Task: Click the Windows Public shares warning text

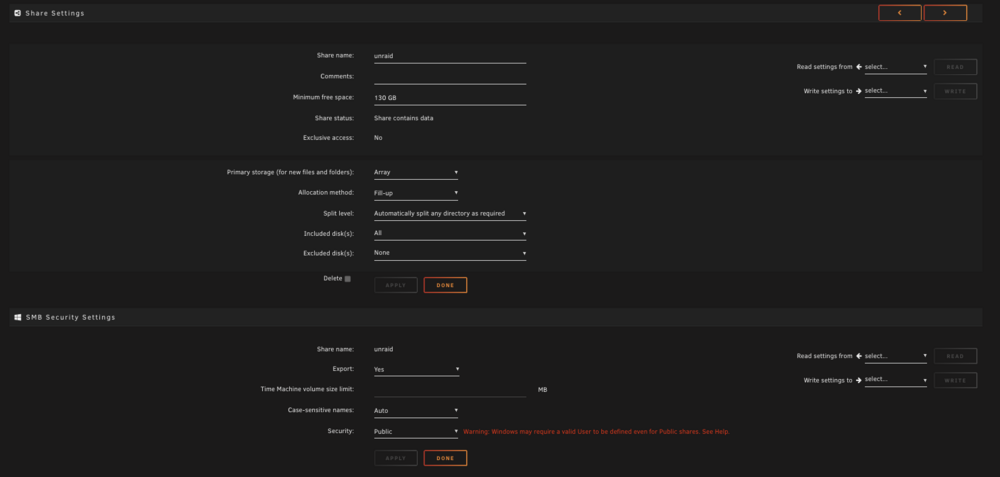Action: click(596, 432)
